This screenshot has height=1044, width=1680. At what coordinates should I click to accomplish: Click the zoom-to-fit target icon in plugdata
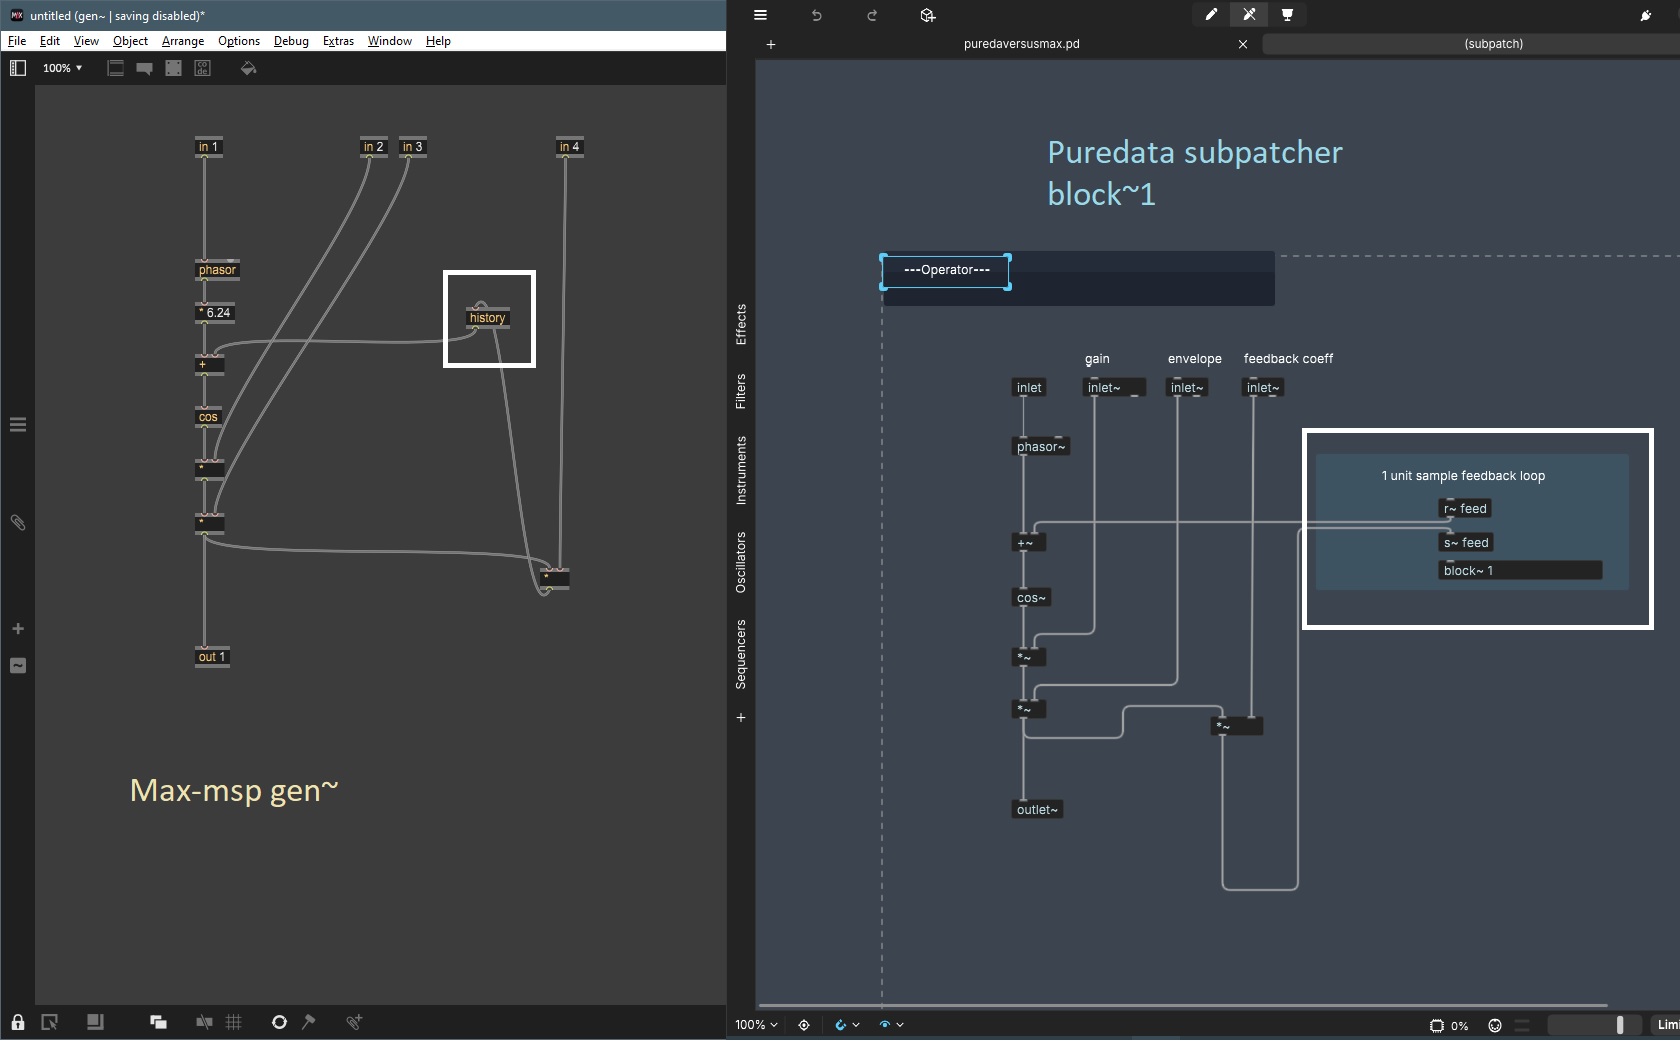click(x=804, y=1025)
